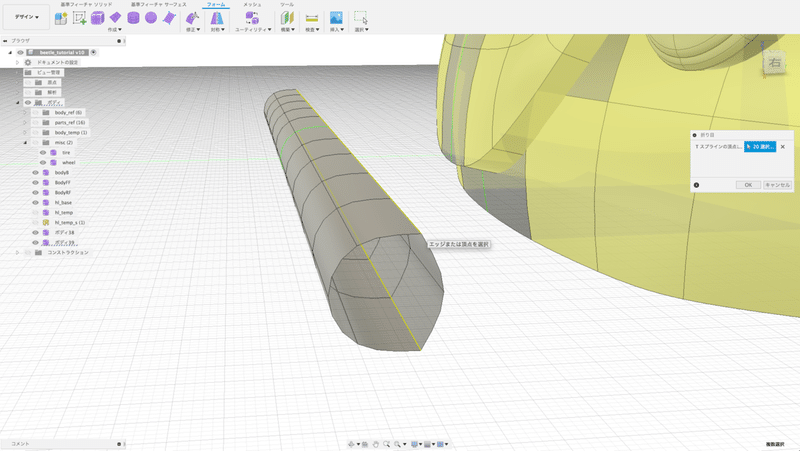Clear the T-spline selection with X
The height and width of the screenshot is (451, 800).
[783, 147]
